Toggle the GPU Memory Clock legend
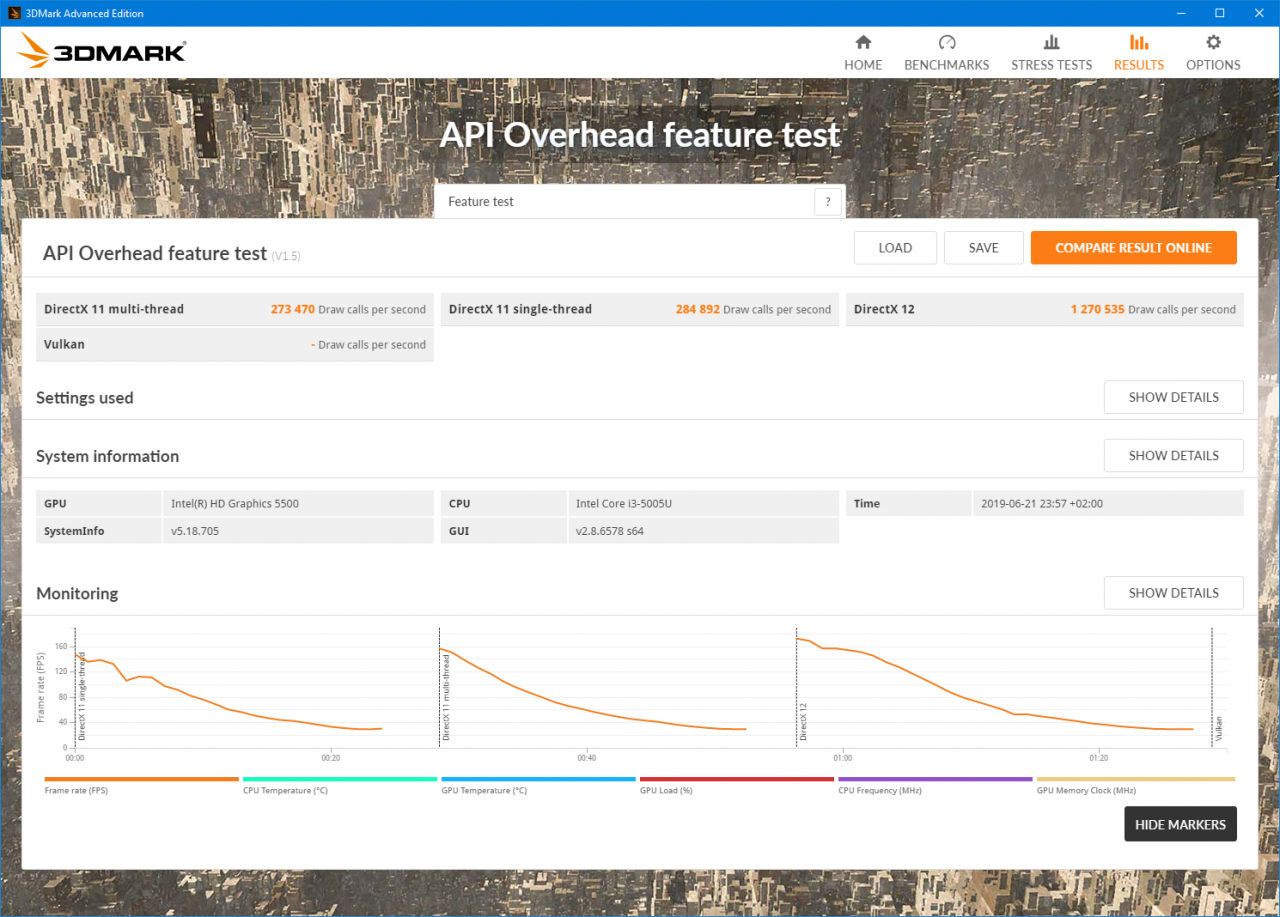The width and height of the screenshot is (1280, 917). click(1135, 785)
